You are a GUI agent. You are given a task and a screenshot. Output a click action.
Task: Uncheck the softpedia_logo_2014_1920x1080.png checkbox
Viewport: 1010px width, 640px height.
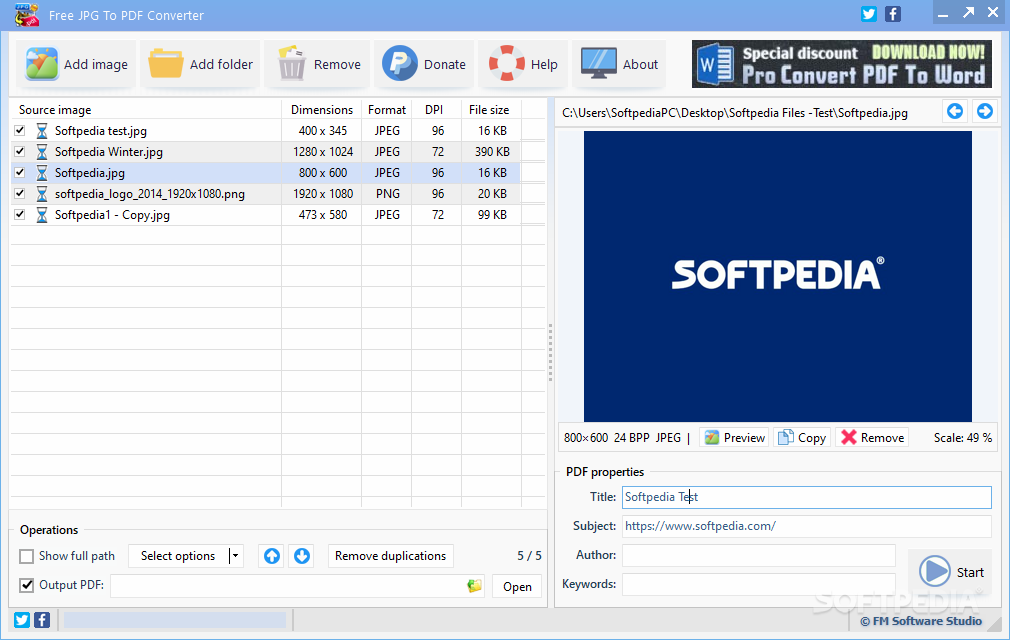(20, 194)
